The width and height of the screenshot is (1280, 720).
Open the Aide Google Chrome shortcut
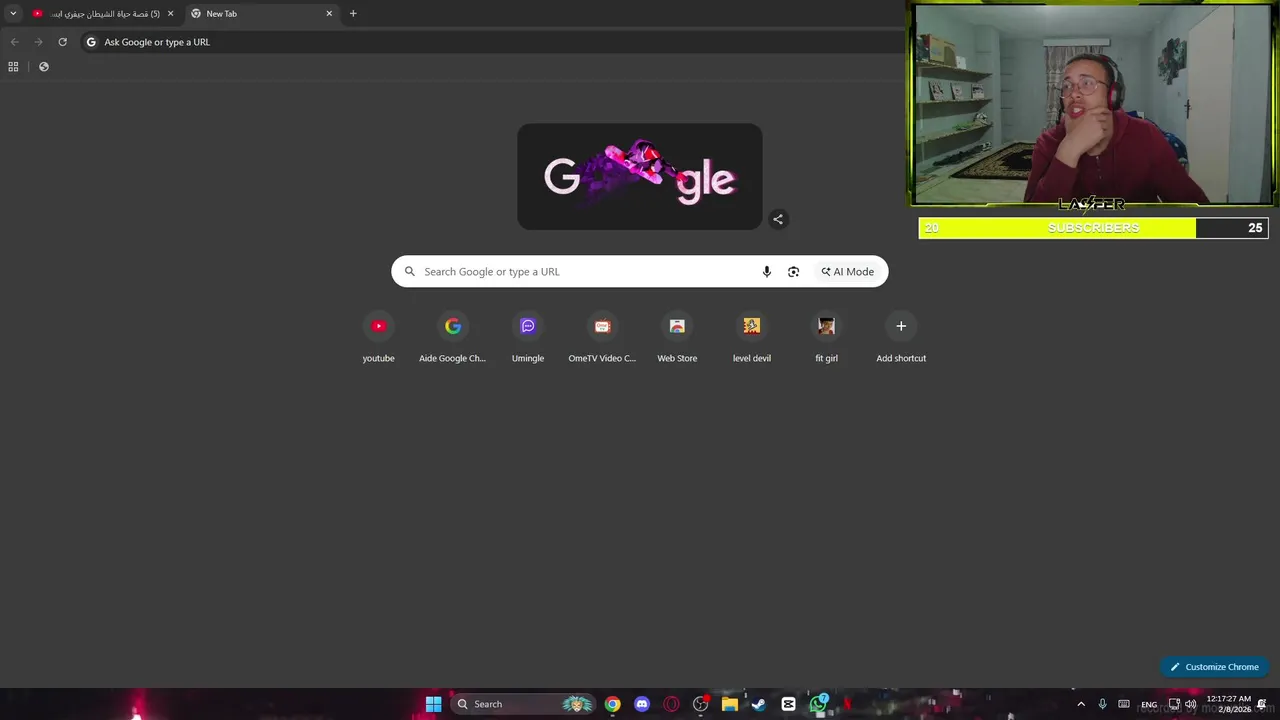[453, 338]
